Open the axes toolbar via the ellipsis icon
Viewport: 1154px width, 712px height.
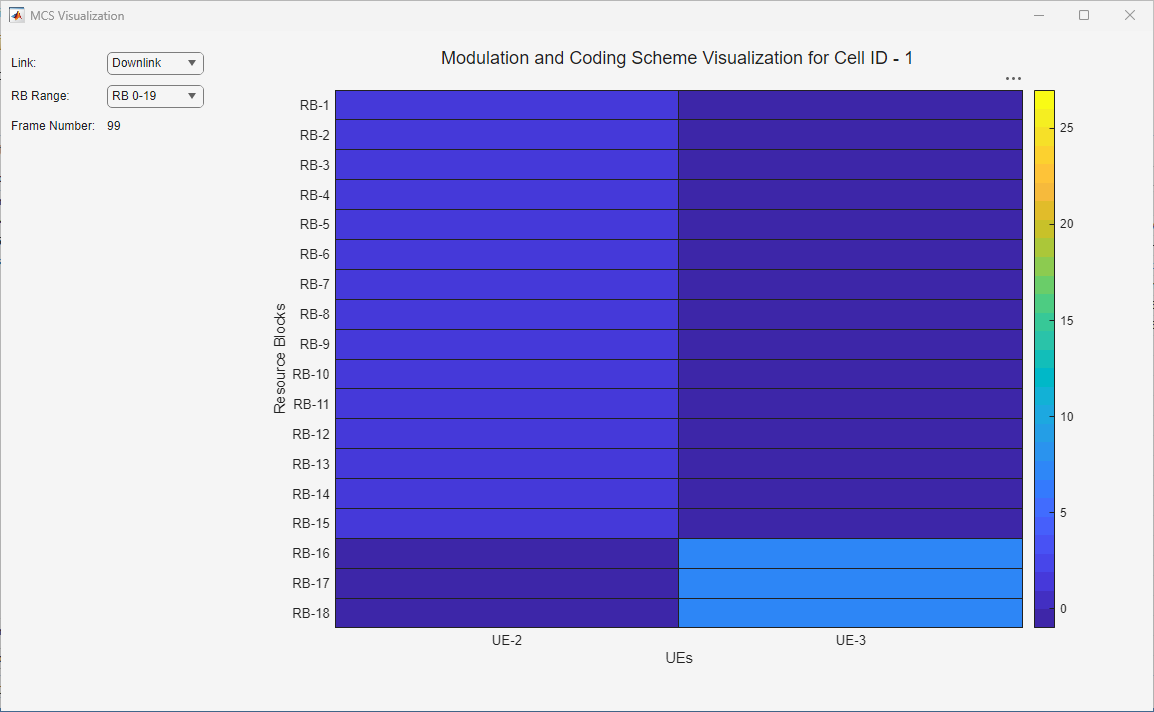click(1013, 78)
